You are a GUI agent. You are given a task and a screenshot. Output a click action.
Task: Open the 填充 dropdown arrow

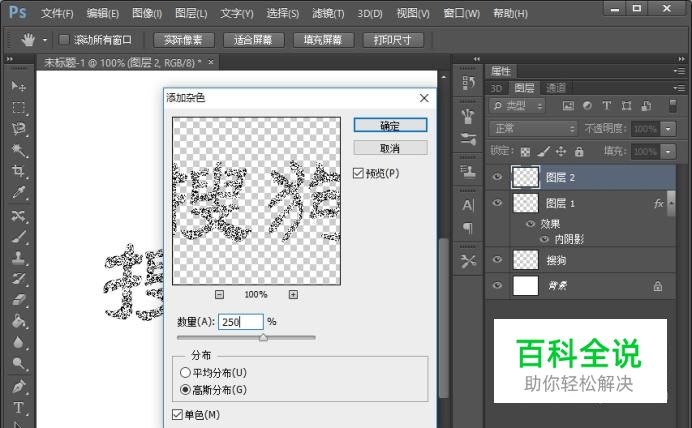[x=668, y=152]
